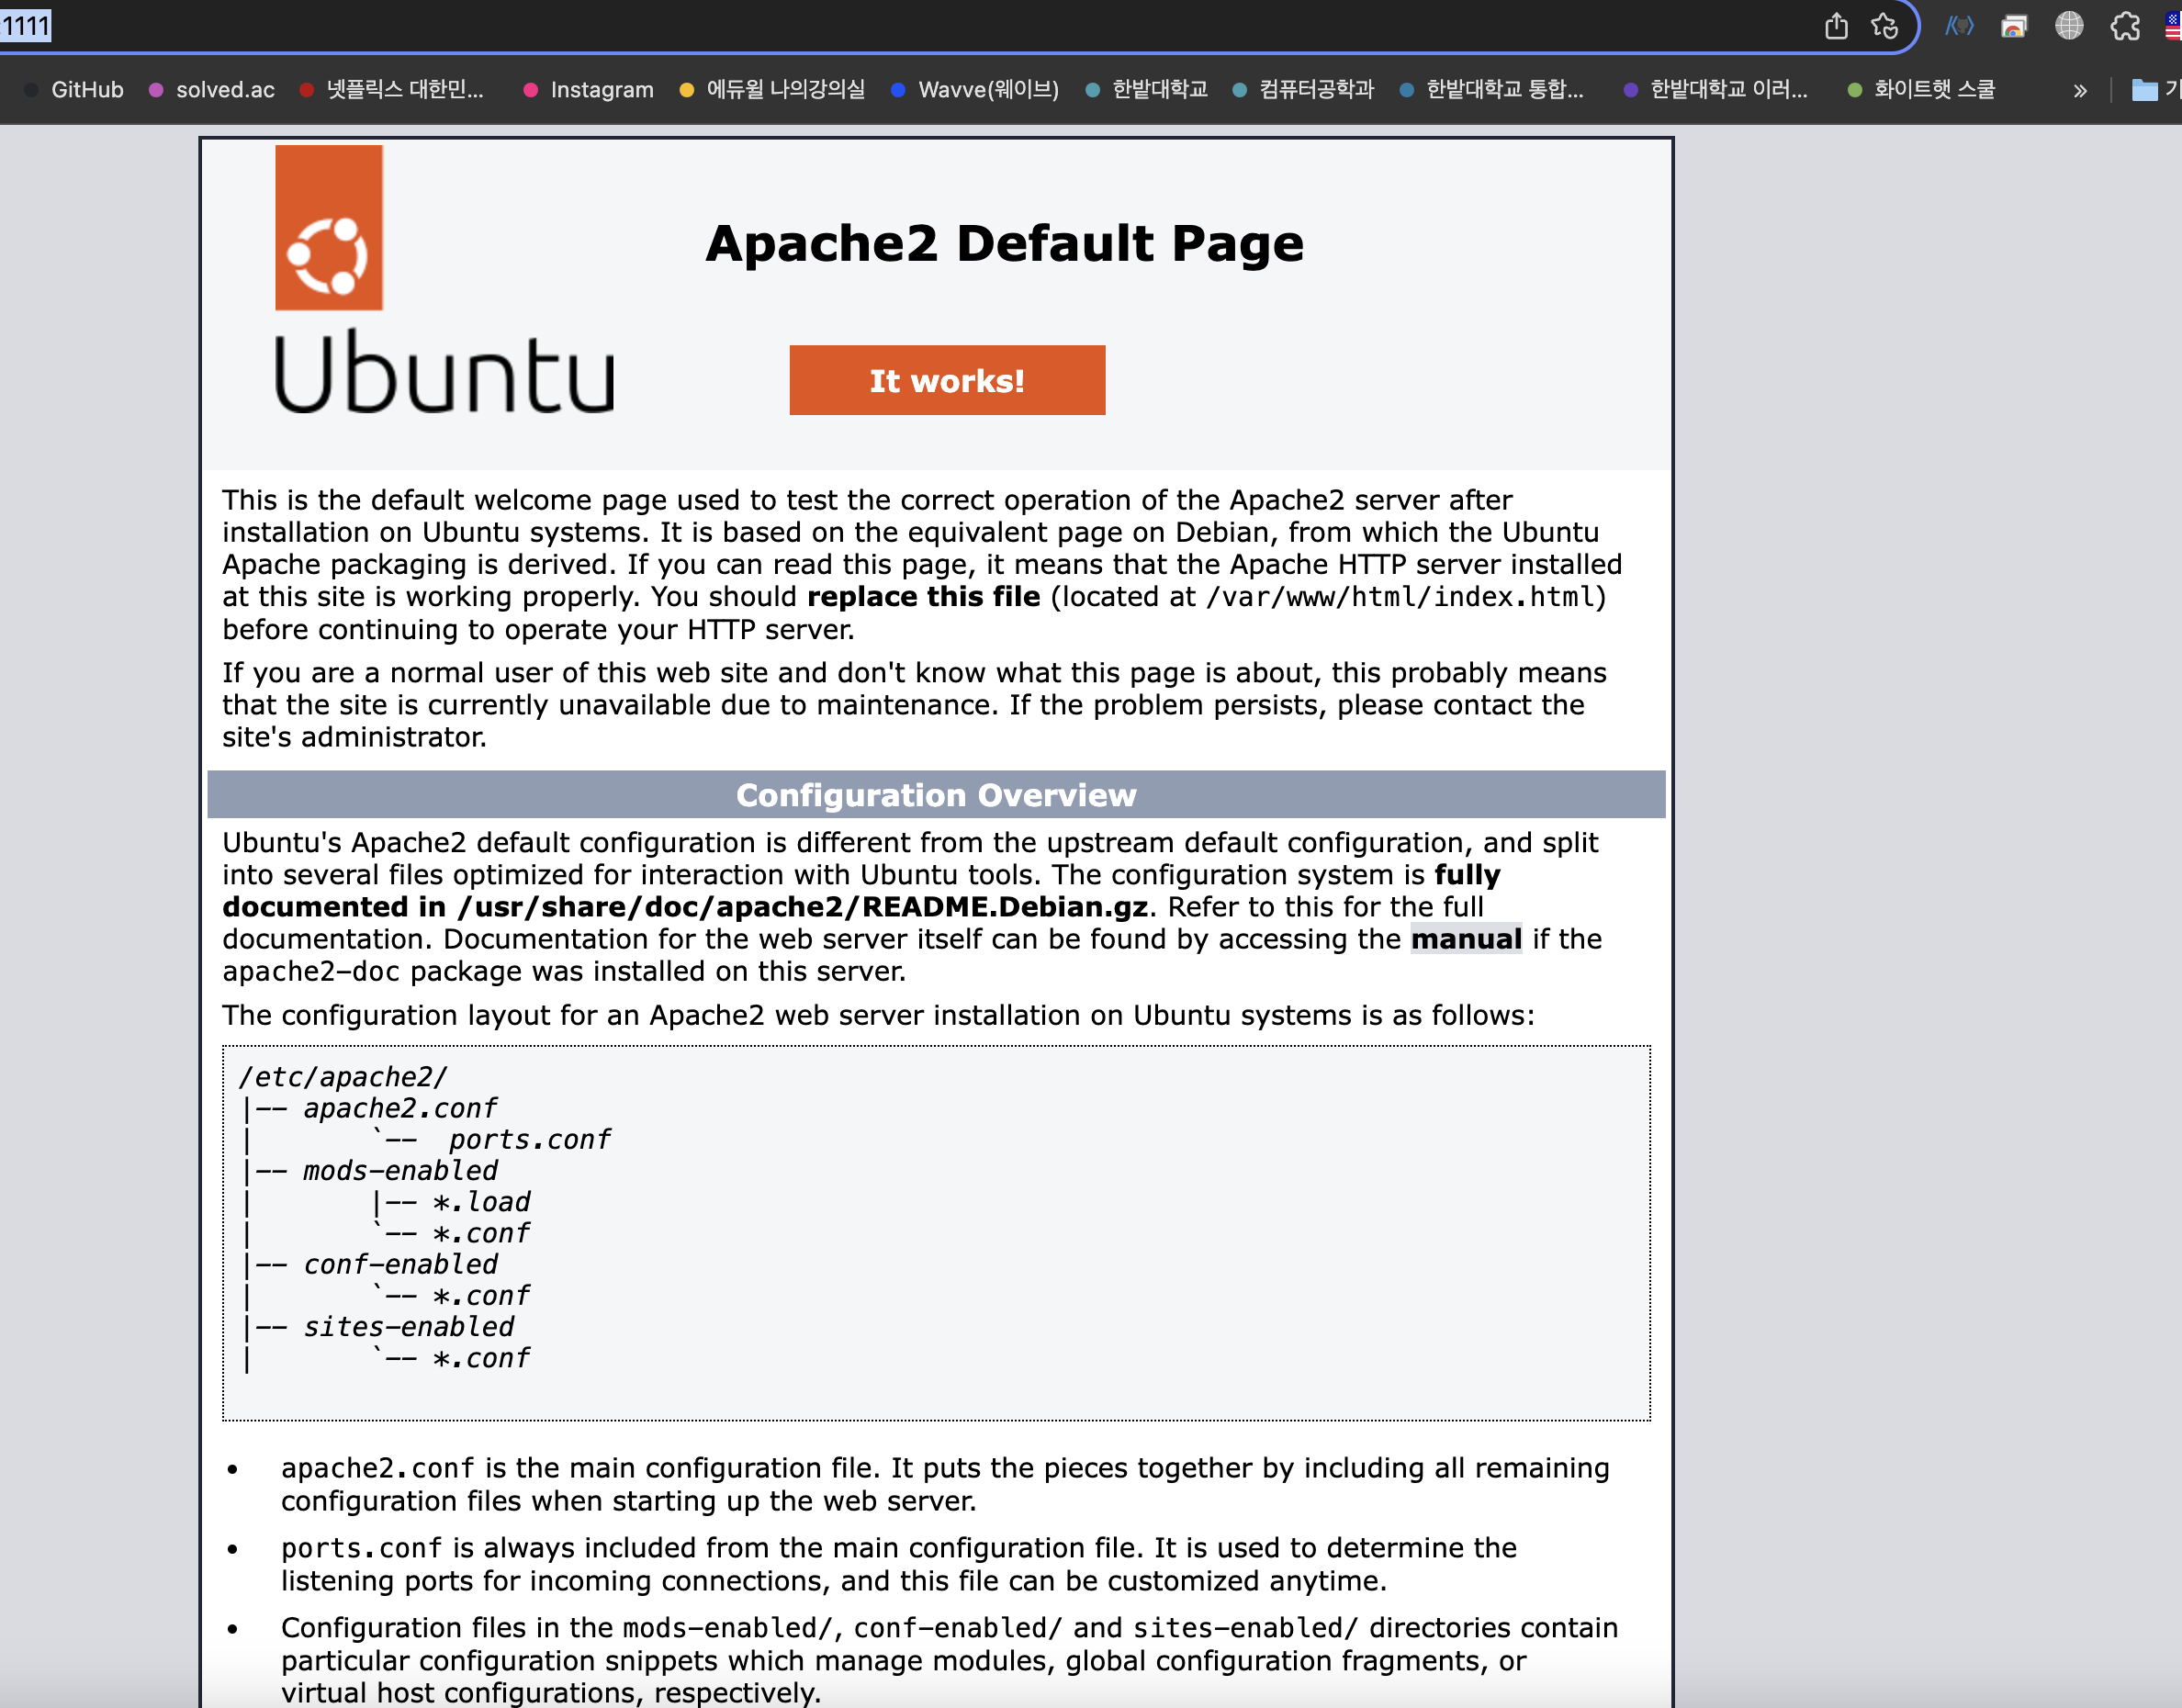Viewport: 2182px width, 1708px height.
Task: Click the 'replace this file' bold text
Action: (x=923, y=597)
